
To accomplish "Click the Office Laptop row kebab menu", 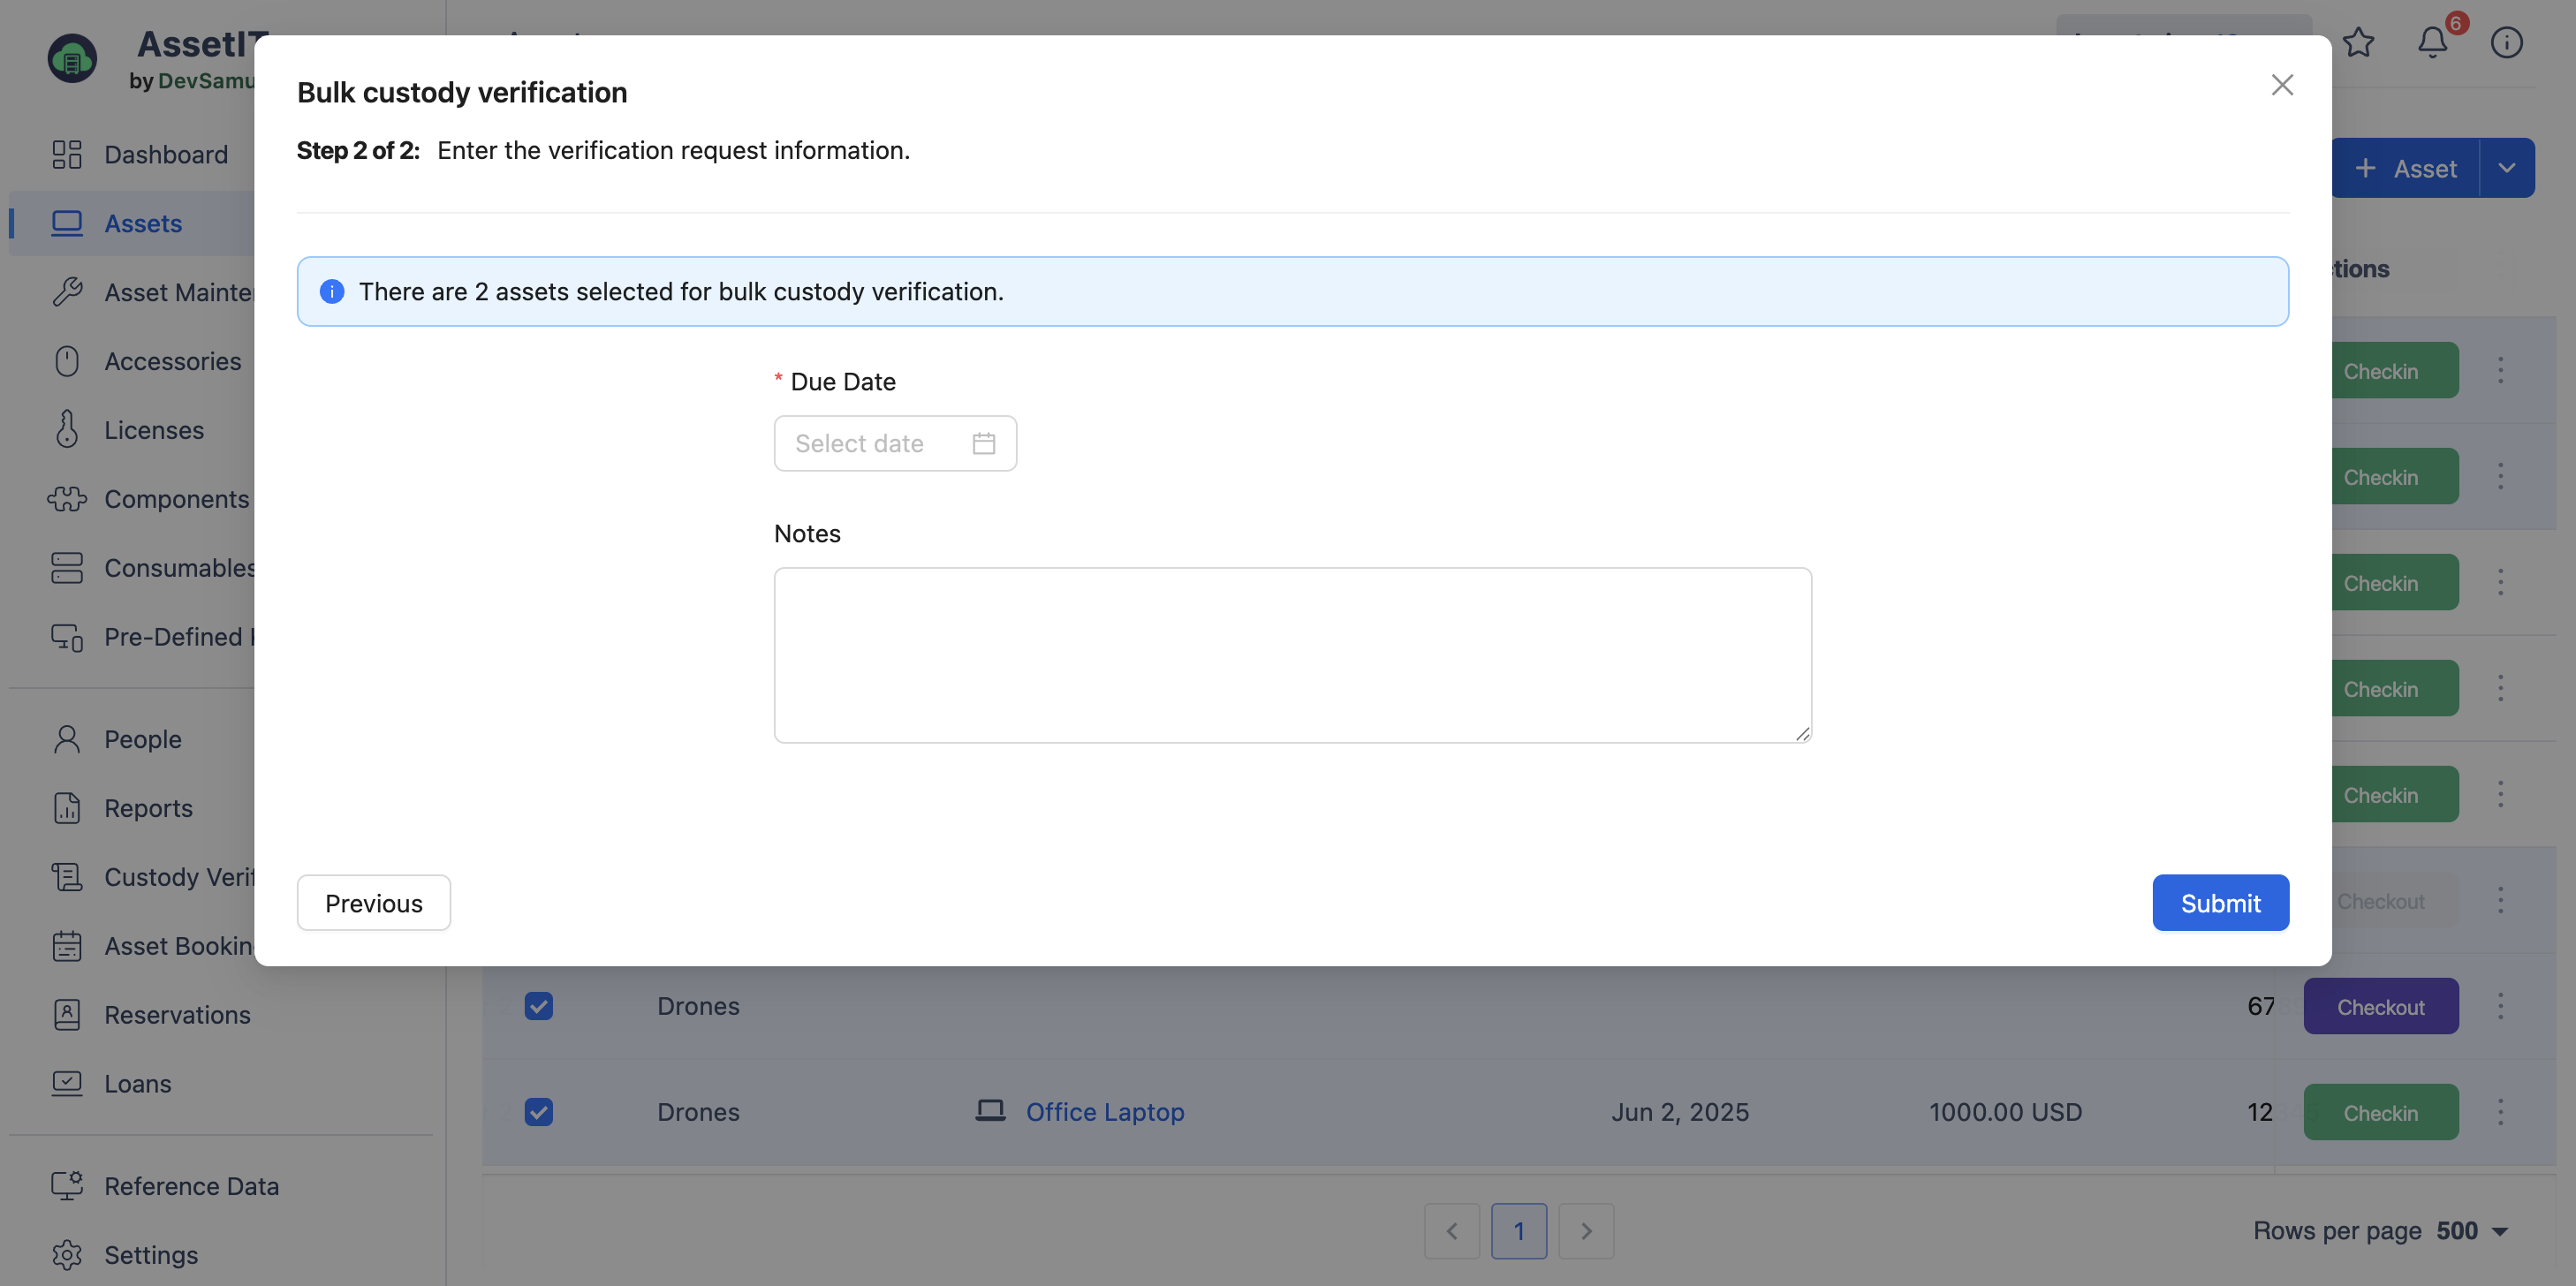I will [x=2500, y=1112].
